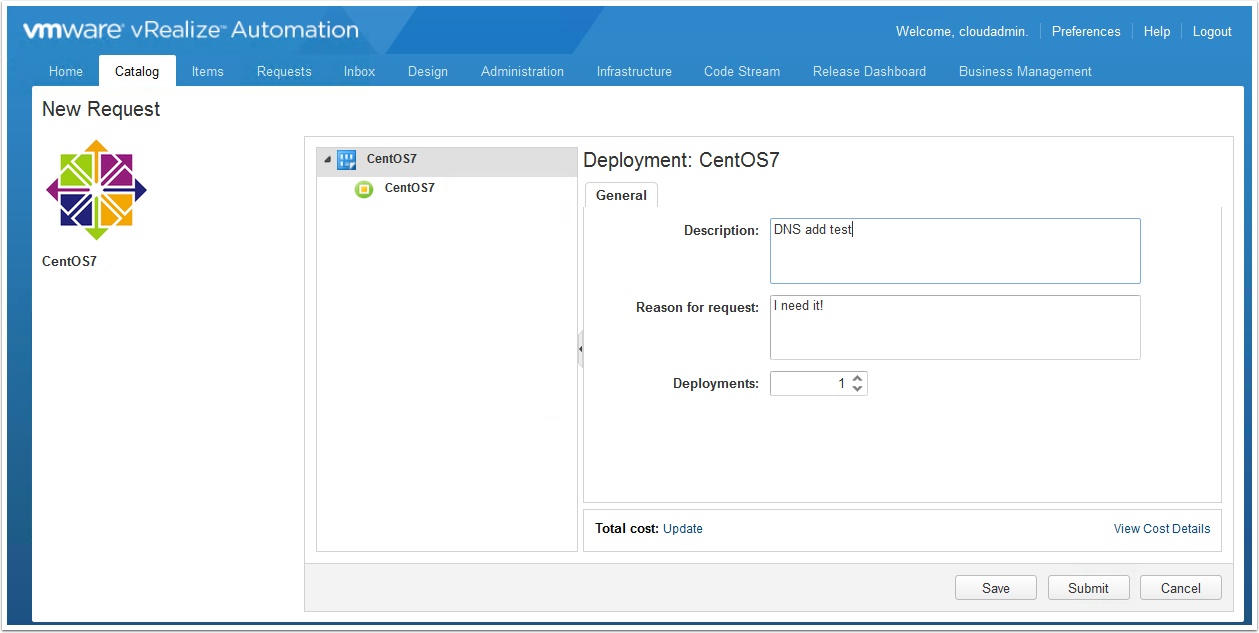1259x633 pixels.
Task: Collapse the left tree panel splitter arrow
Action: point(580,349)
